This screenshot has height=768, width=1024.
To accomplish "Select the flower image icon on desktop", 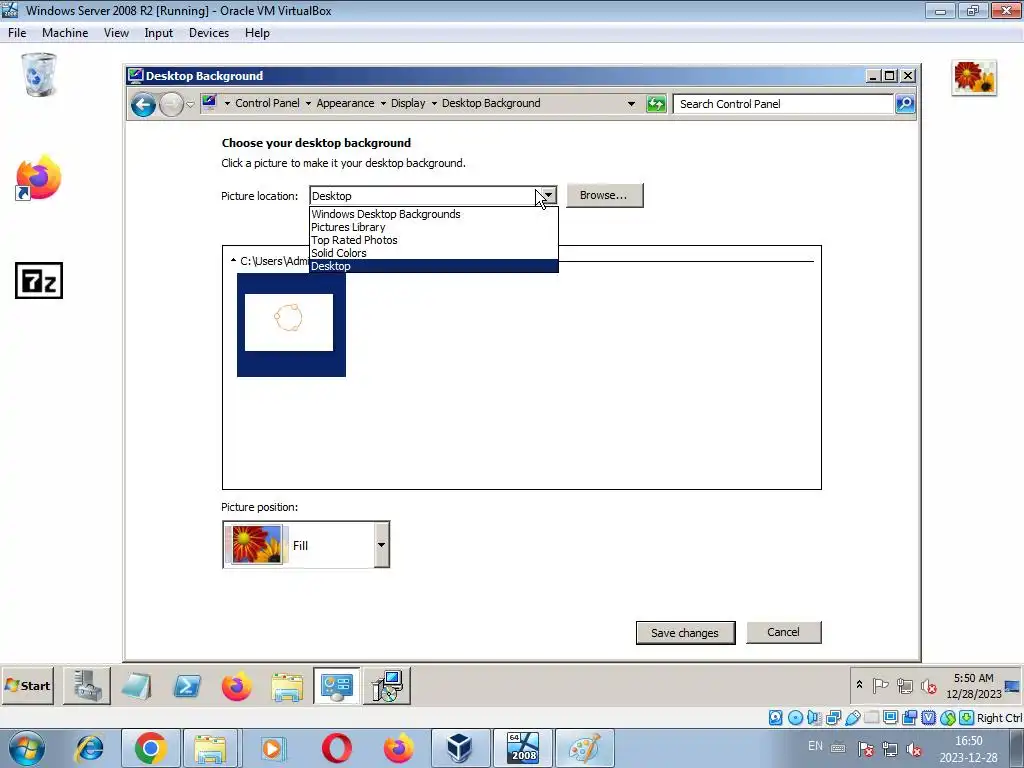I will click(974, 78).
